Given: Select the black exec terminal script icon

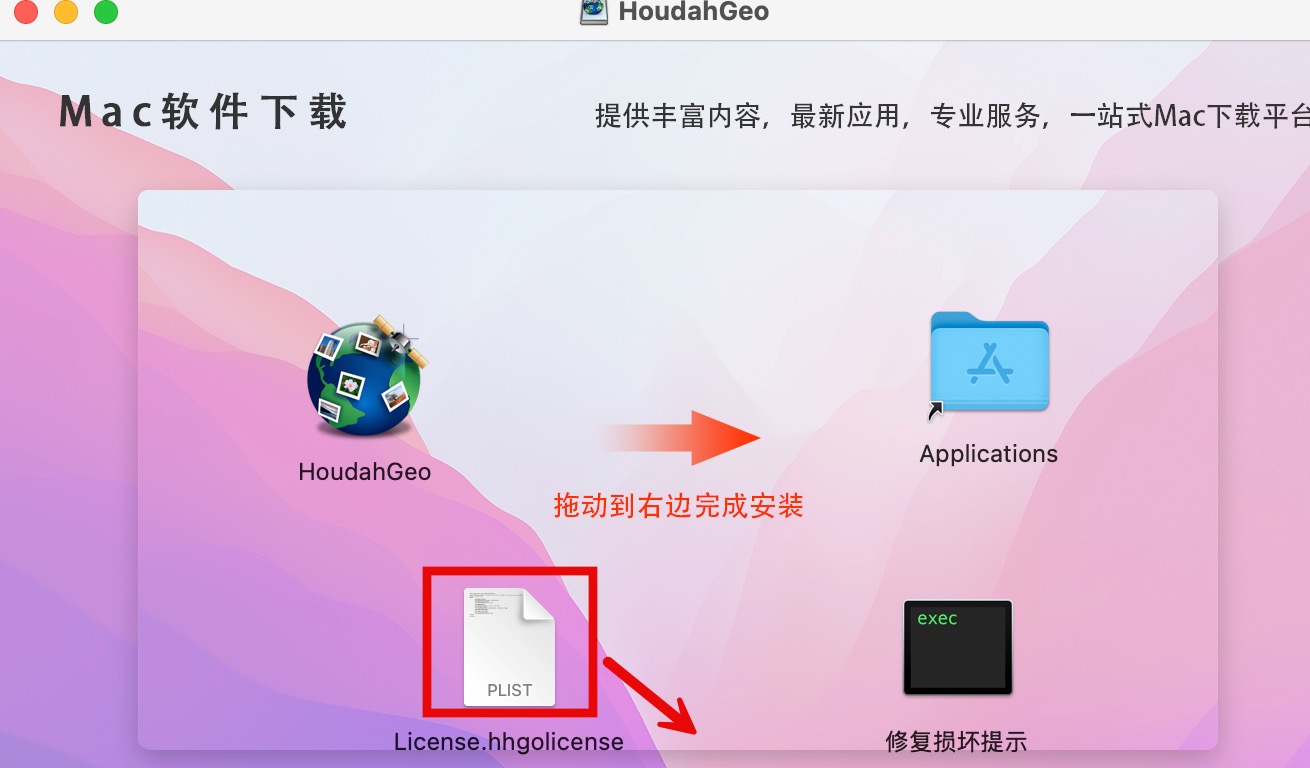Looking at the screenshot, I should (x=957, y=647).
